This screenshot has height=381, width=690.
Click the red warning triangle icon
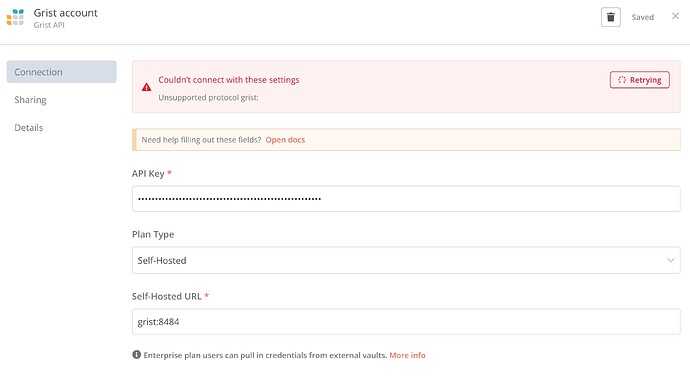tap(147, 87)
